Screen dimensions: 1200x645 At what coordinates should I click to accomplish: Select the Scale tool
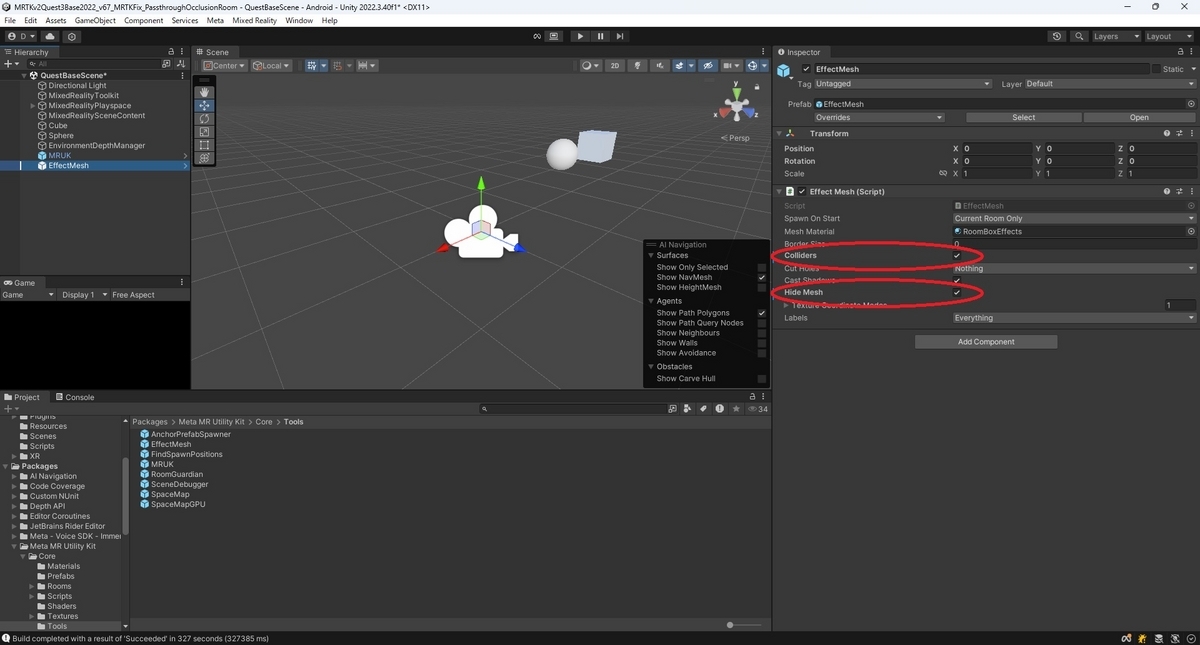point(204,131)
